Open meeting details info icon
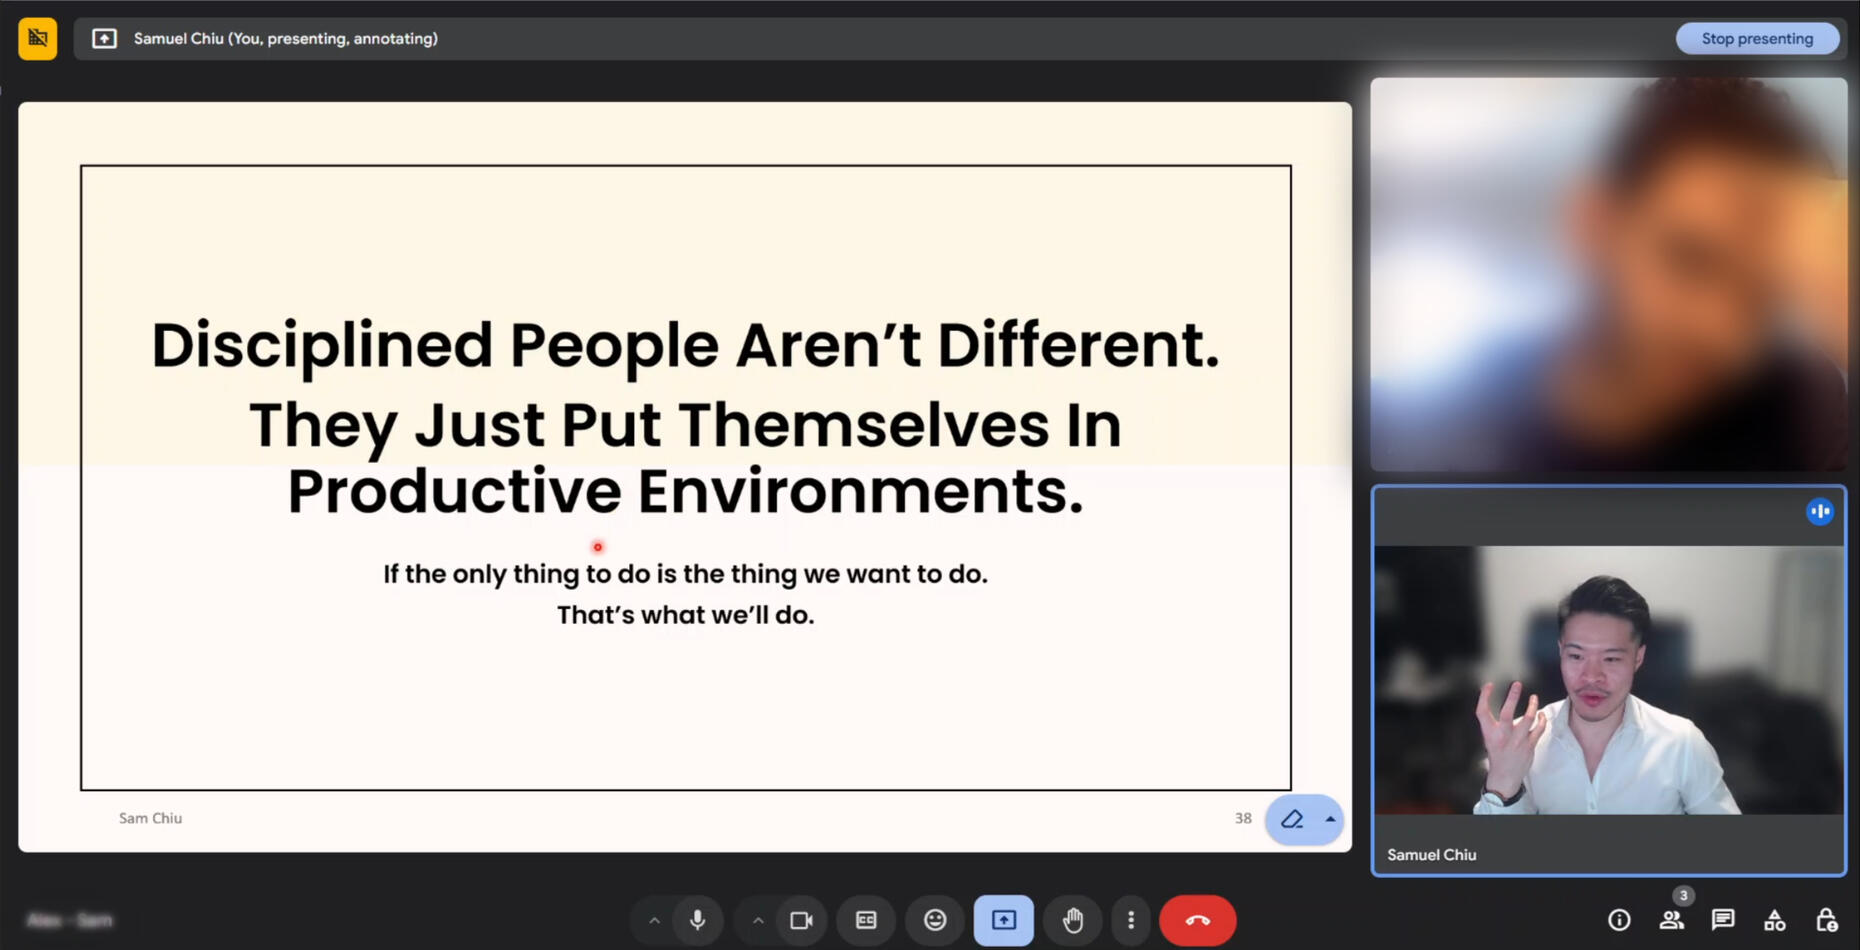1860x950 pixels. (1619, 920)
